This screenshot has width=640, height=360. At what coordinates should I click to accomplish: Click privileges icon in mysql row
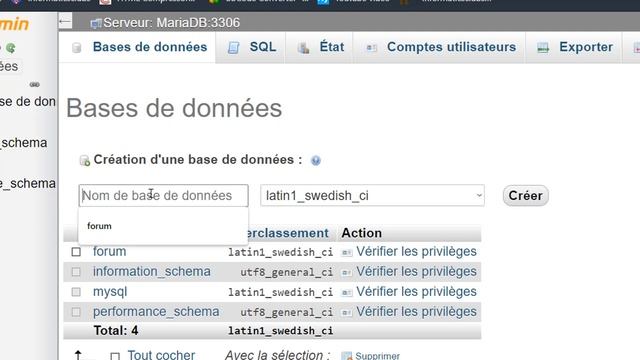click(347, 292)
